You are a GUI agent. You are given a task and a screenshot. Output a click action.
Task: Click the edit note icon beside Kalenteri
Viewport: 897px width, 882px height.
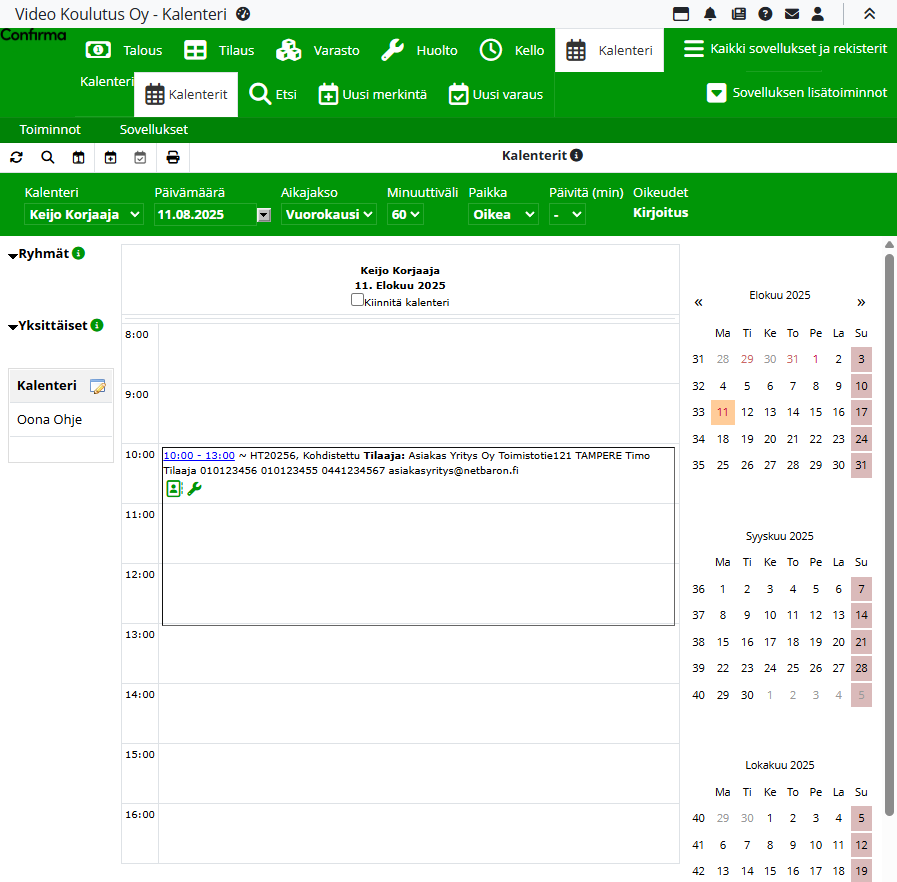pos(98,386)
